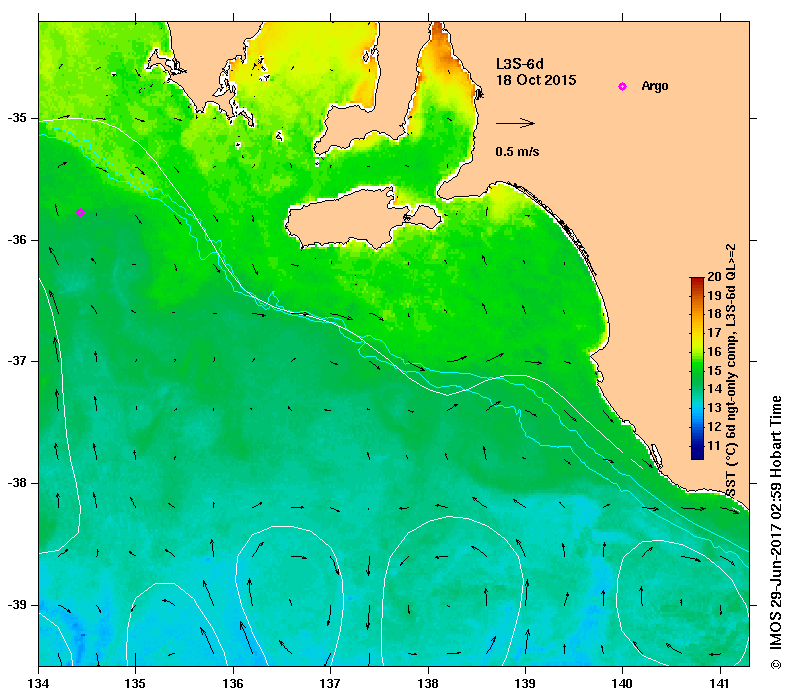
Task: Click the SST color bar axis title
Action: [730, 370]
